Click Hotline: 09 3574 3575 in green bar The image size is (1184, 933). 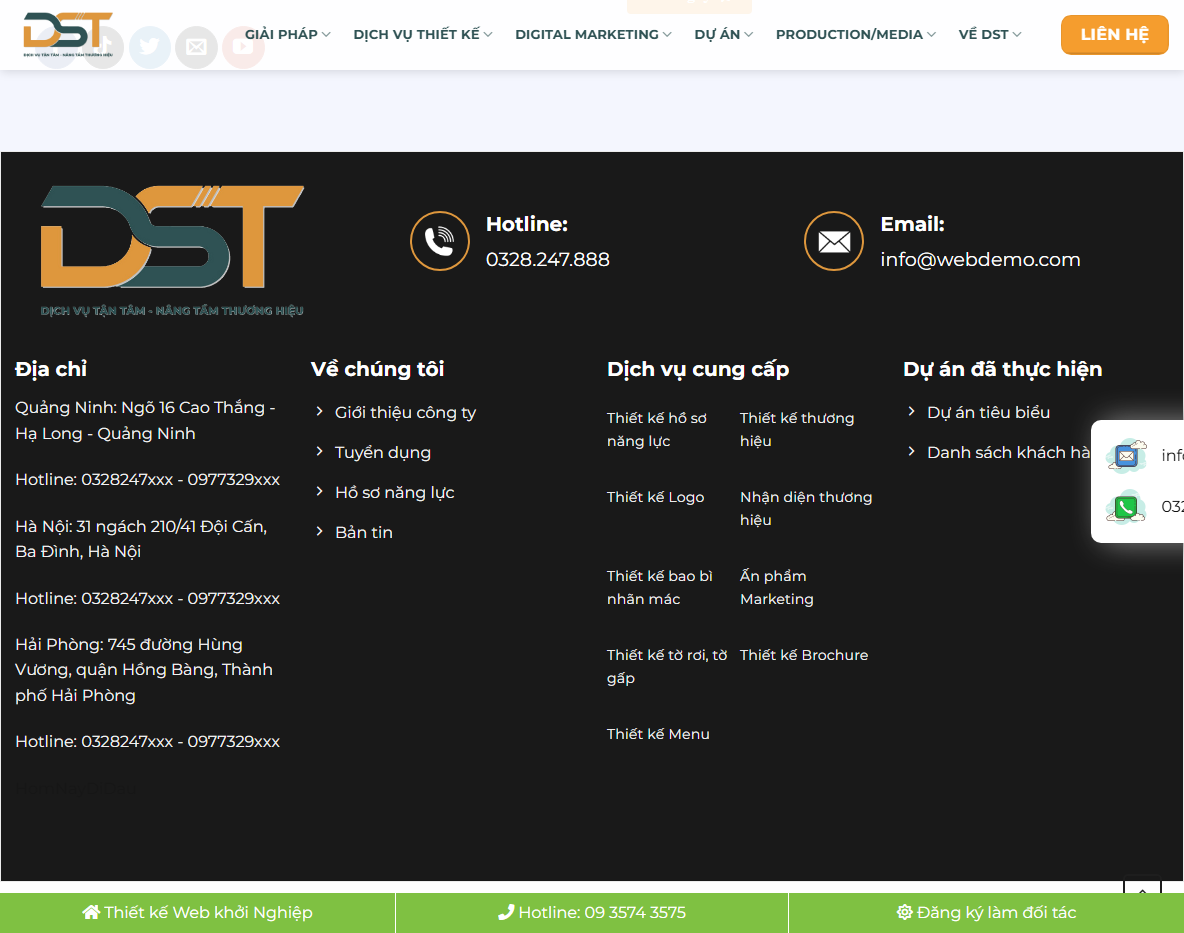coord(592,912)
